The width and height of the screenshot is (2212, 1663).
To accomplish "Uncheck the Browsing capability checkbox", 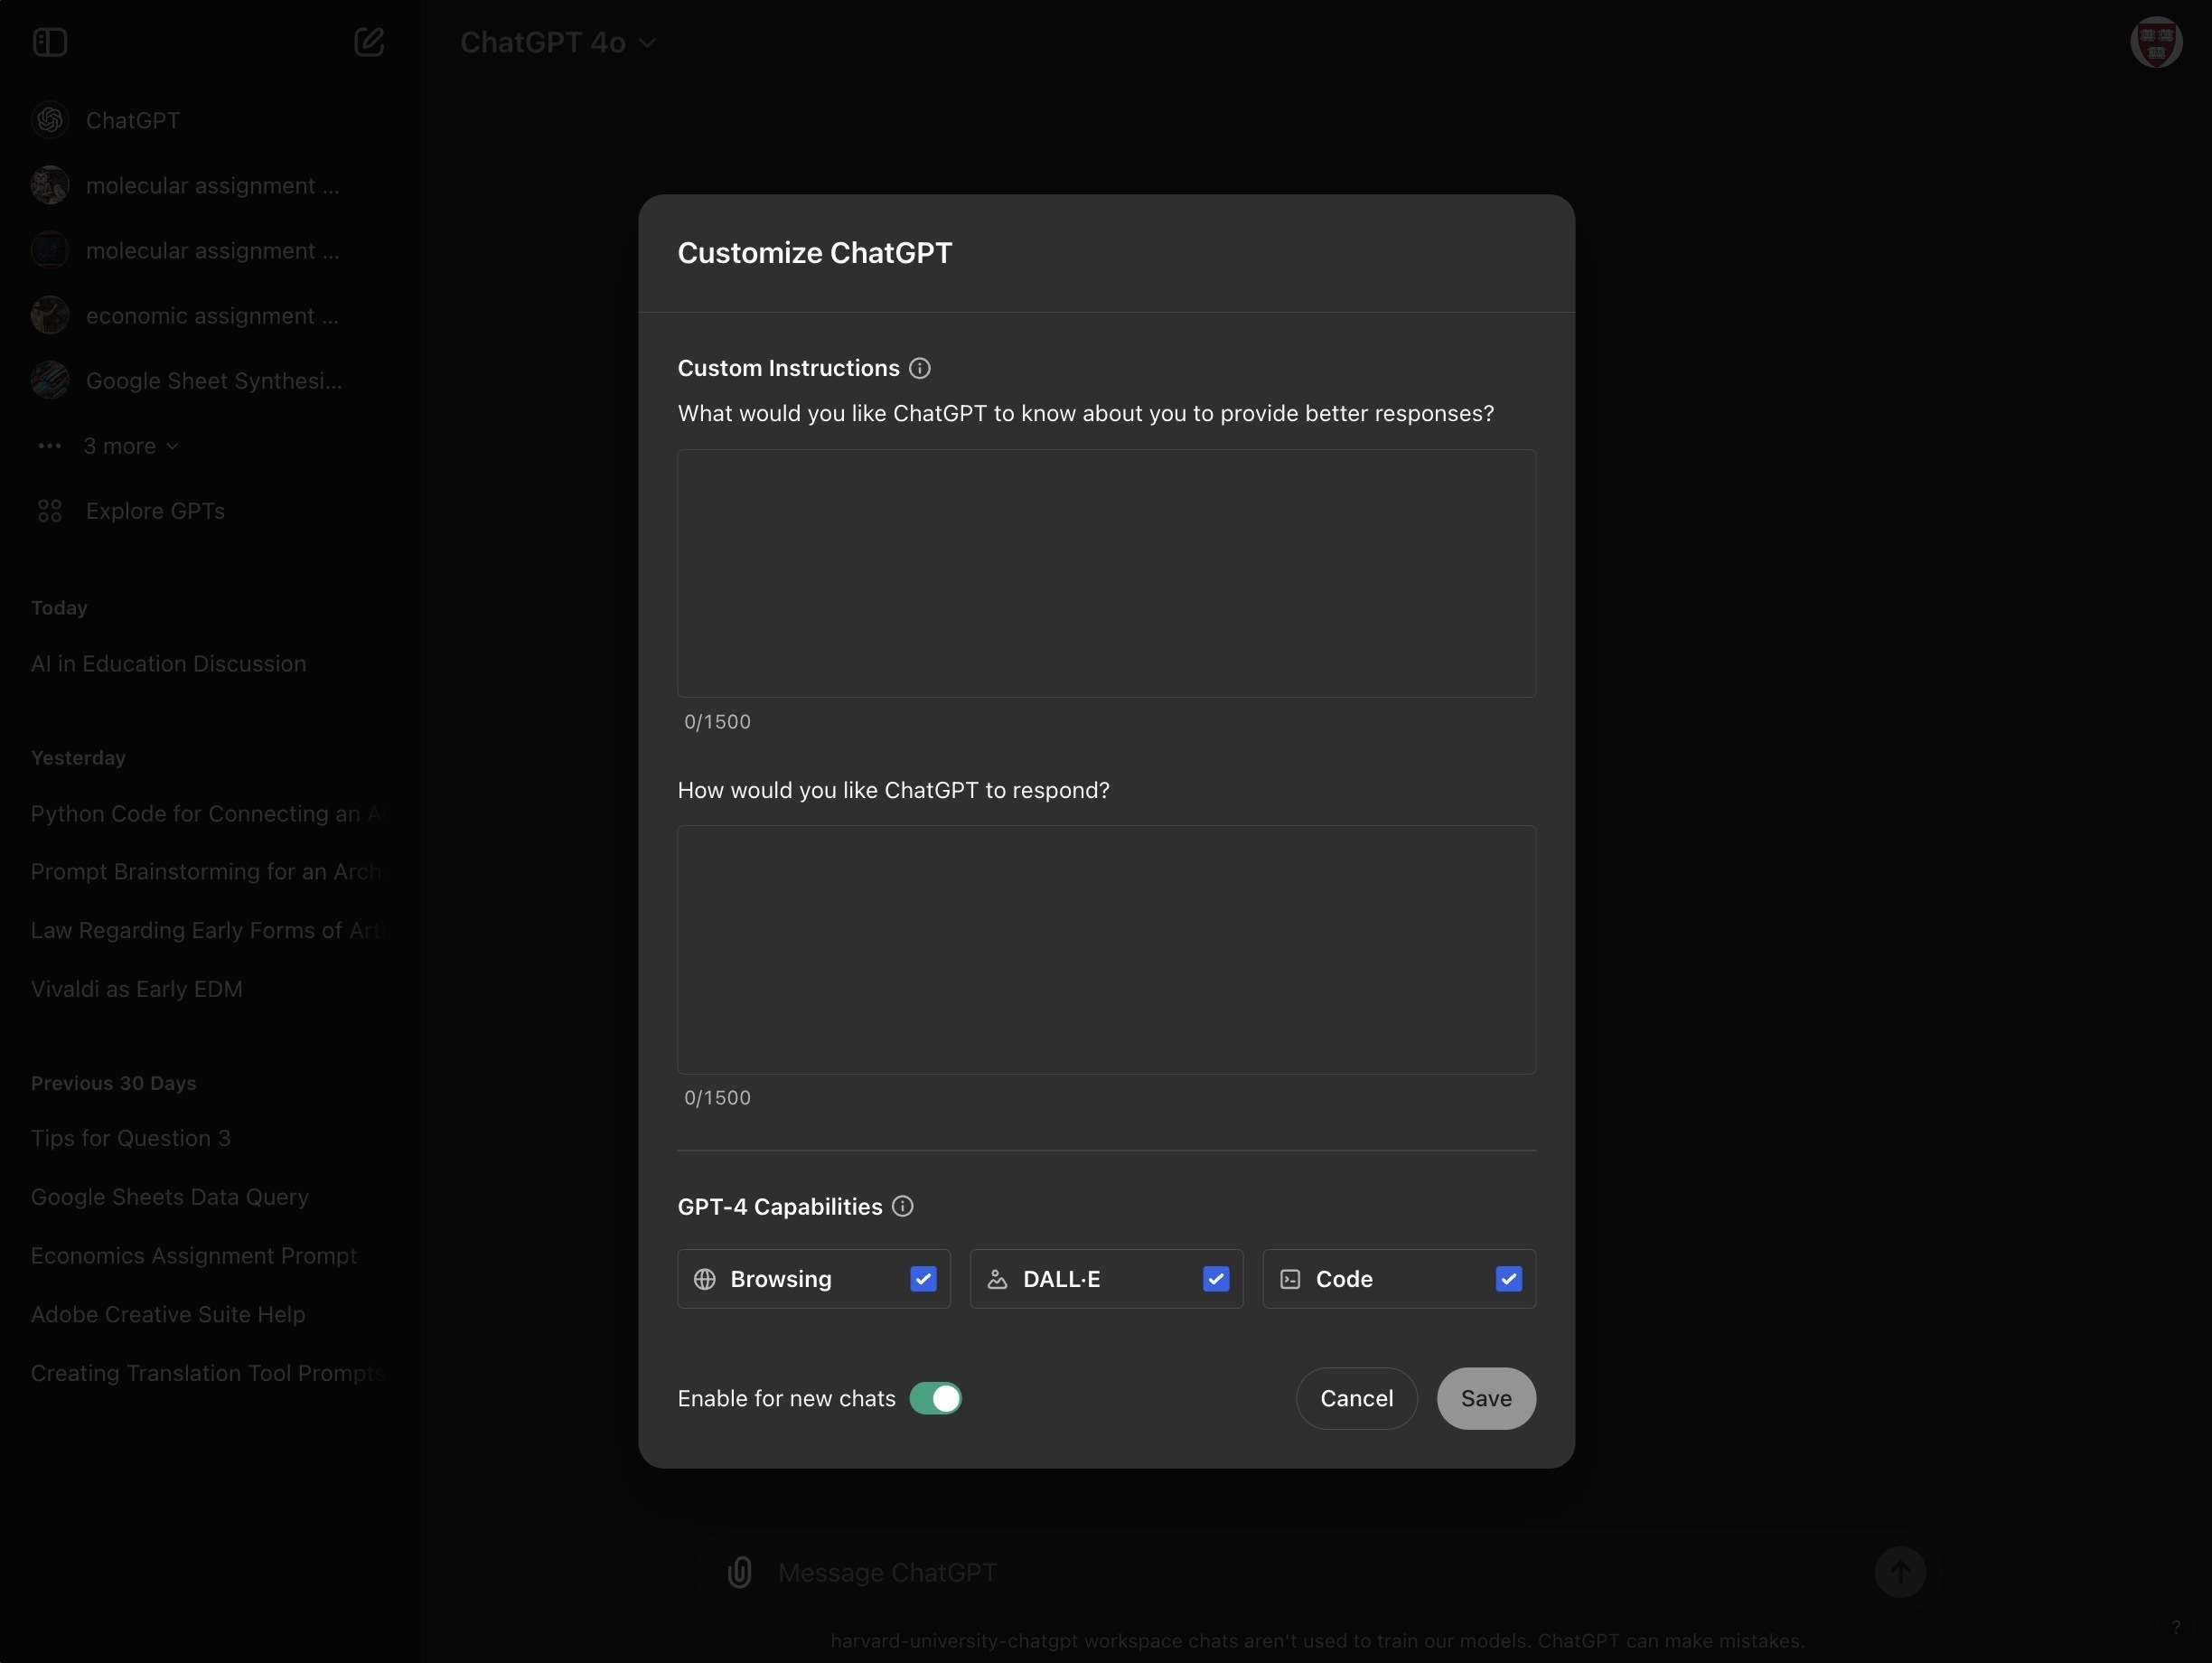I will [x=923, y=1279].
